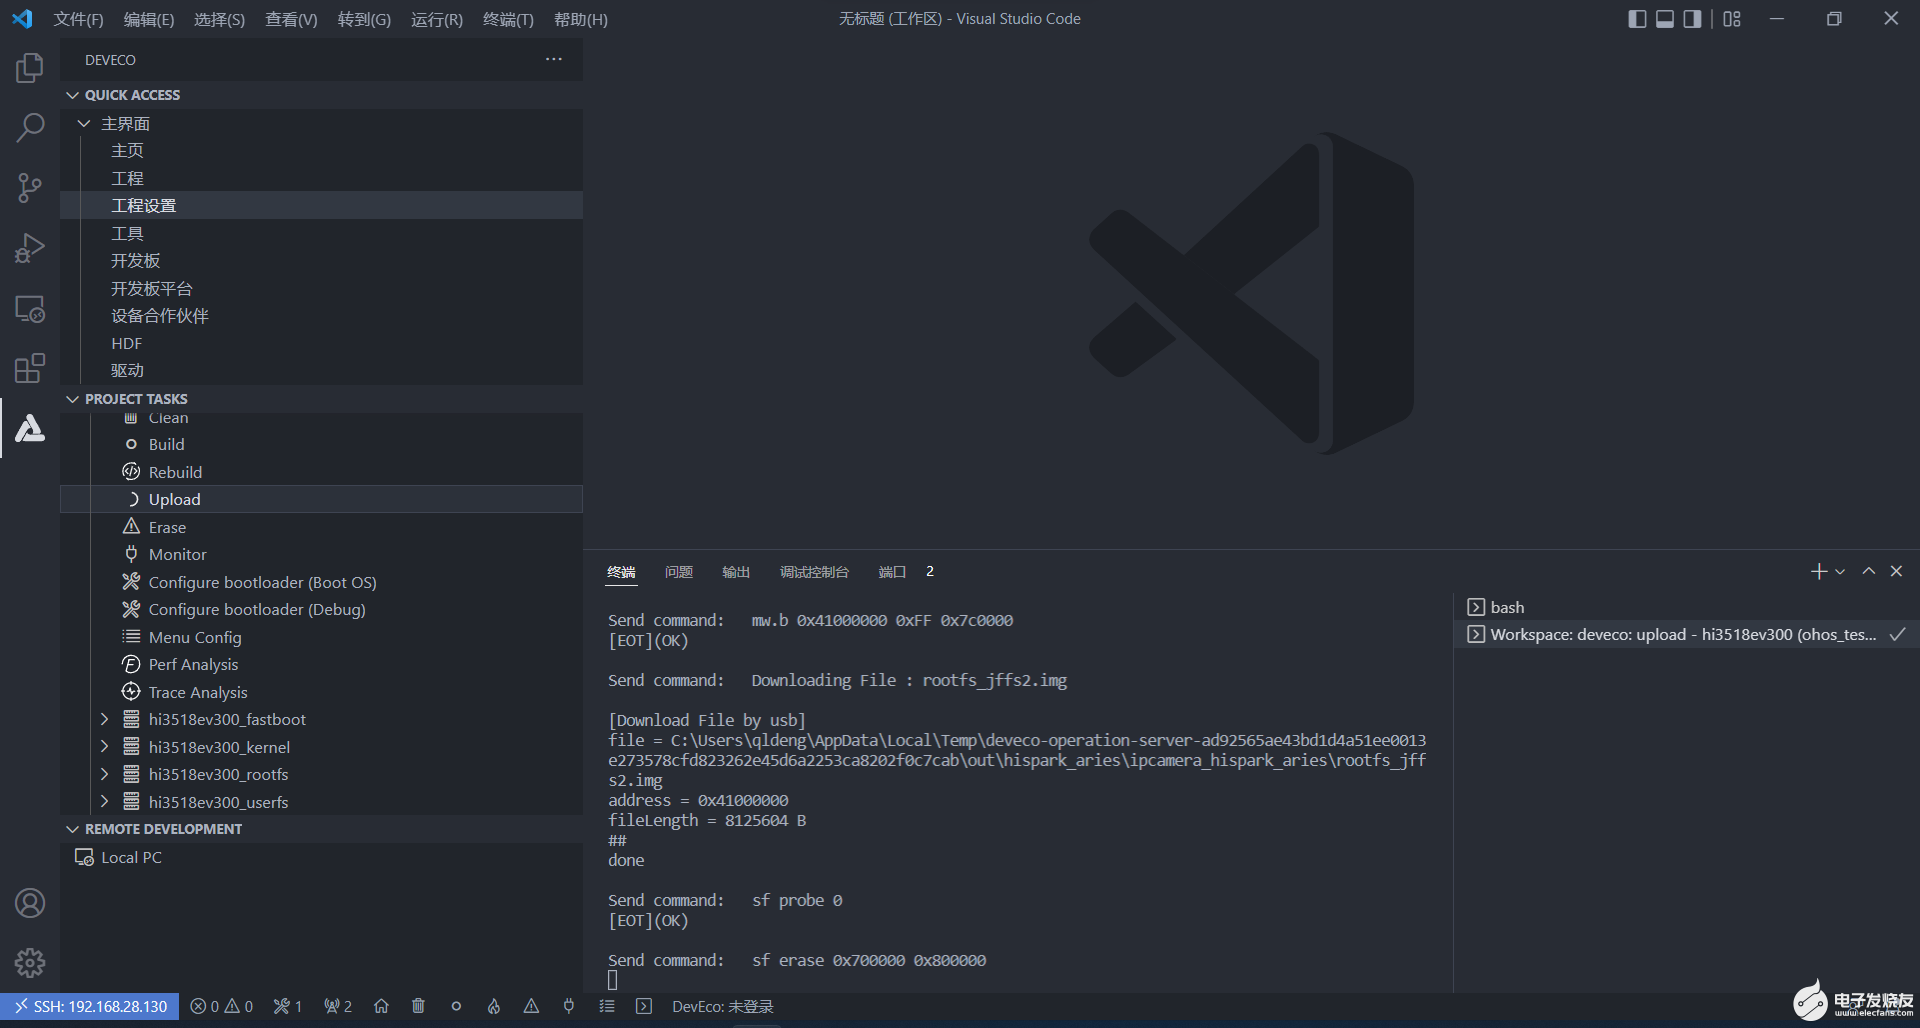Open the Search view in activity bar
1920x1028 pixels.
[x=30, y=128]
